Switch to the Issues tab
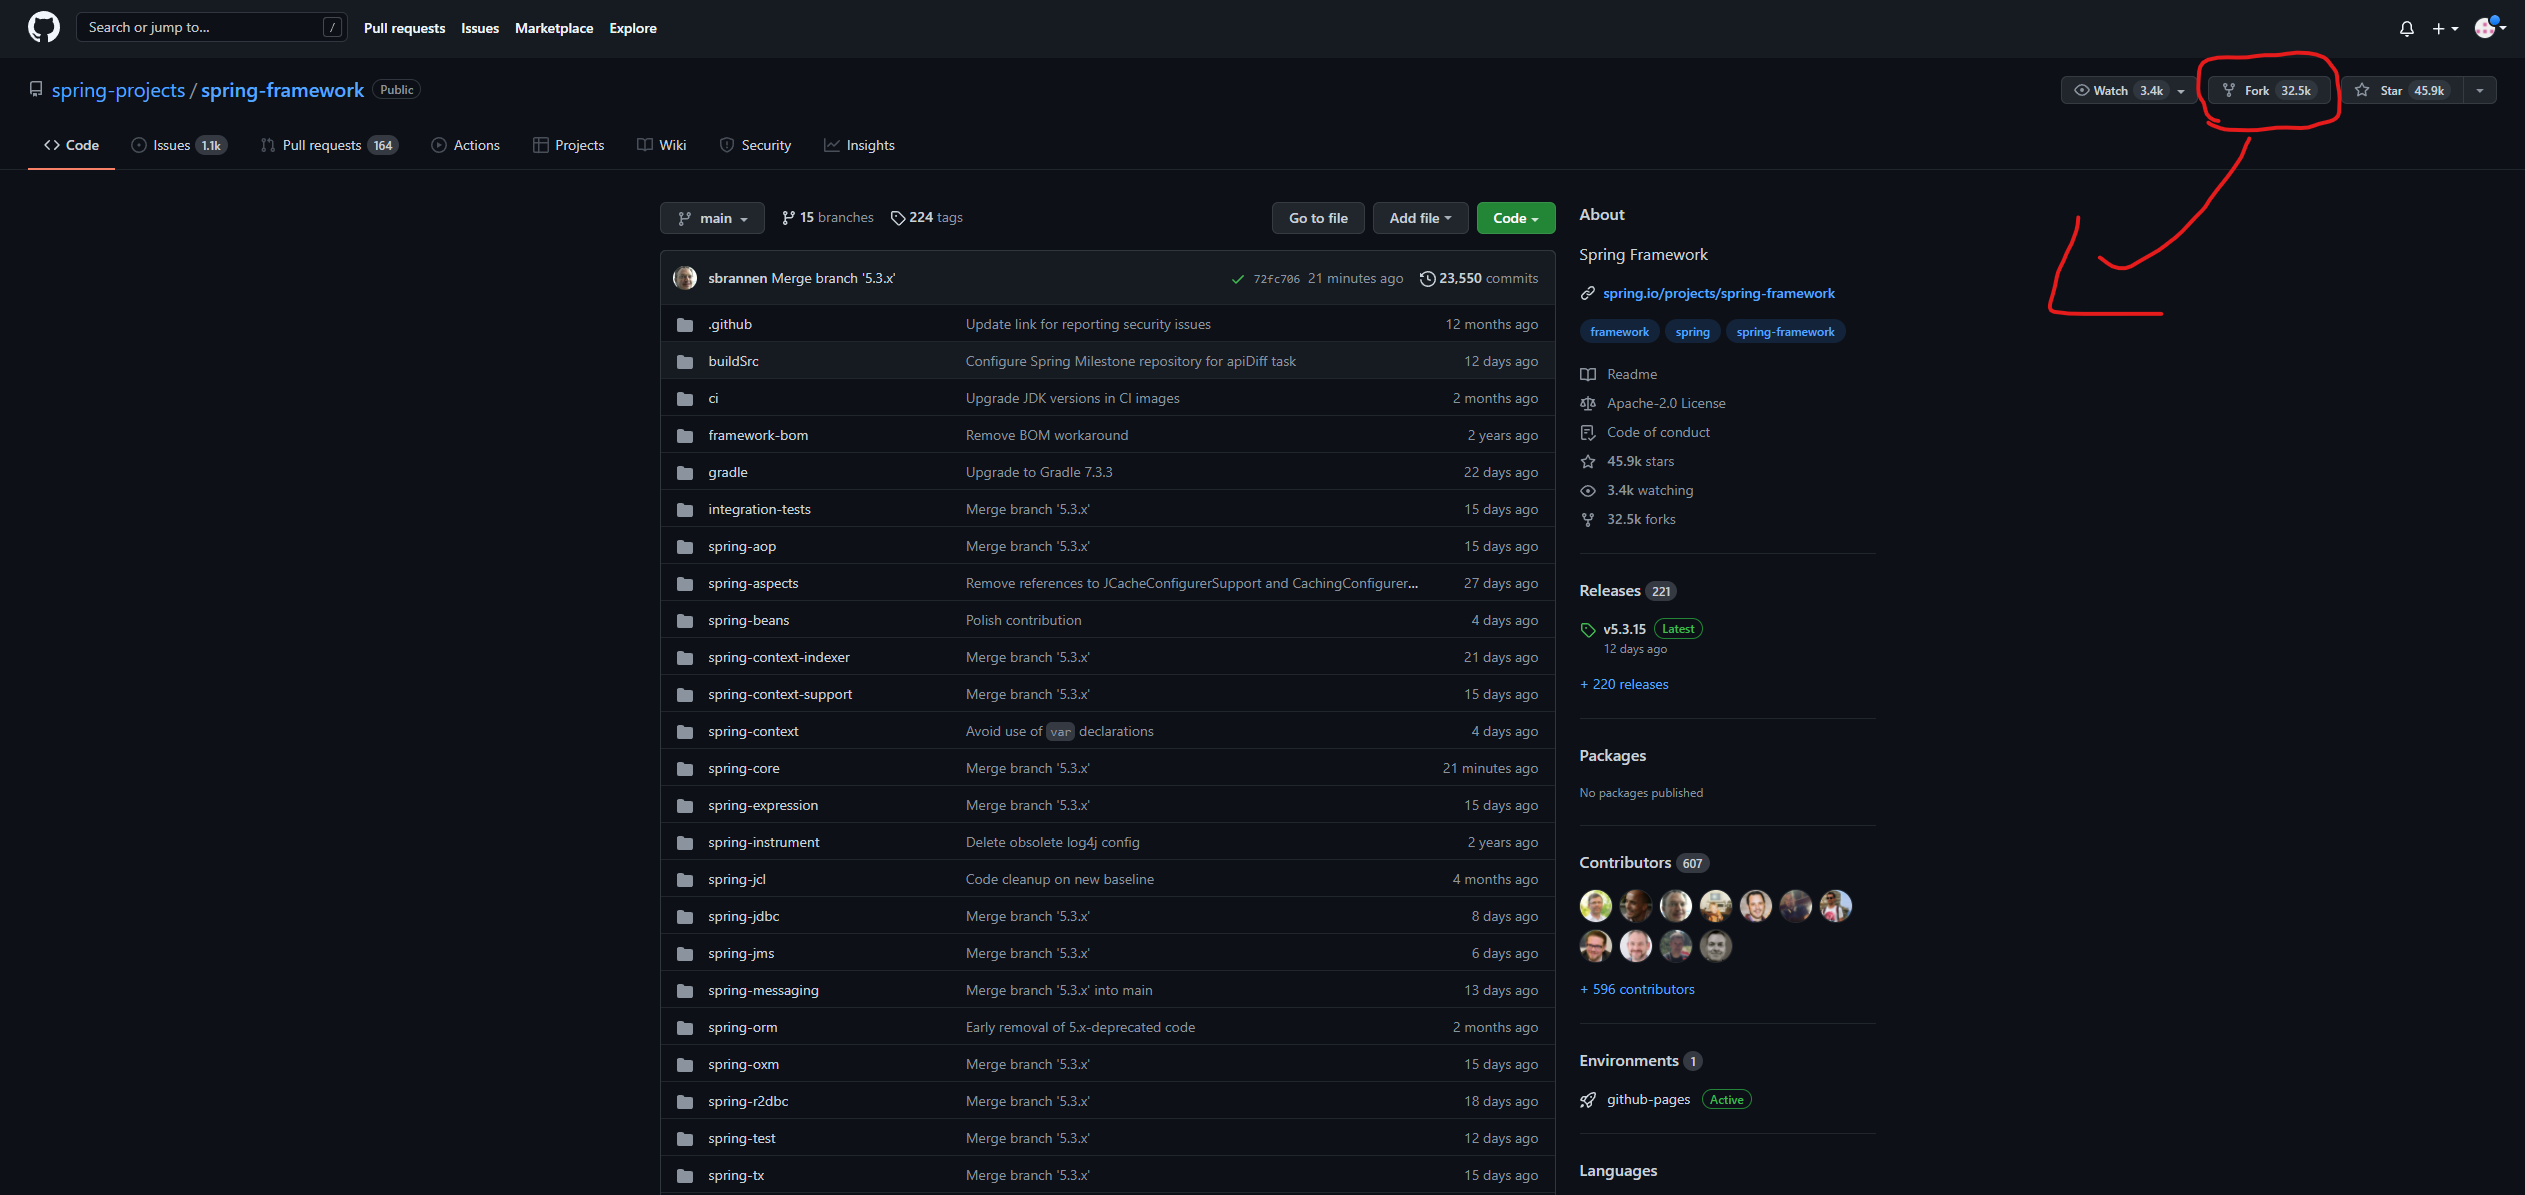 pyautogui.click(x=178, y=145)
